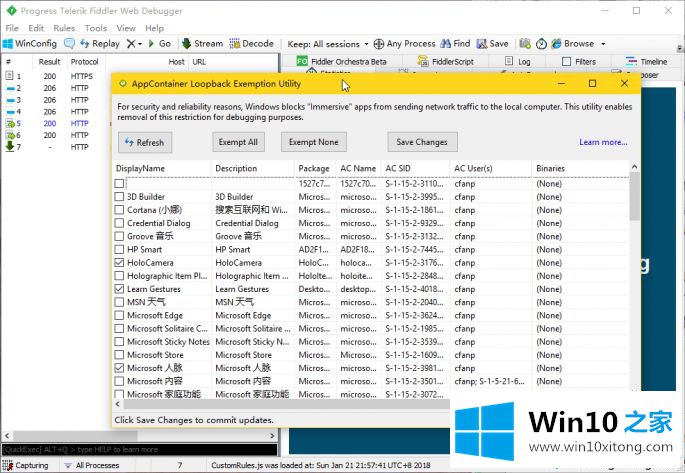Open the File menu
The width and height of the screenshot is (685, 473).
(12, 28)
